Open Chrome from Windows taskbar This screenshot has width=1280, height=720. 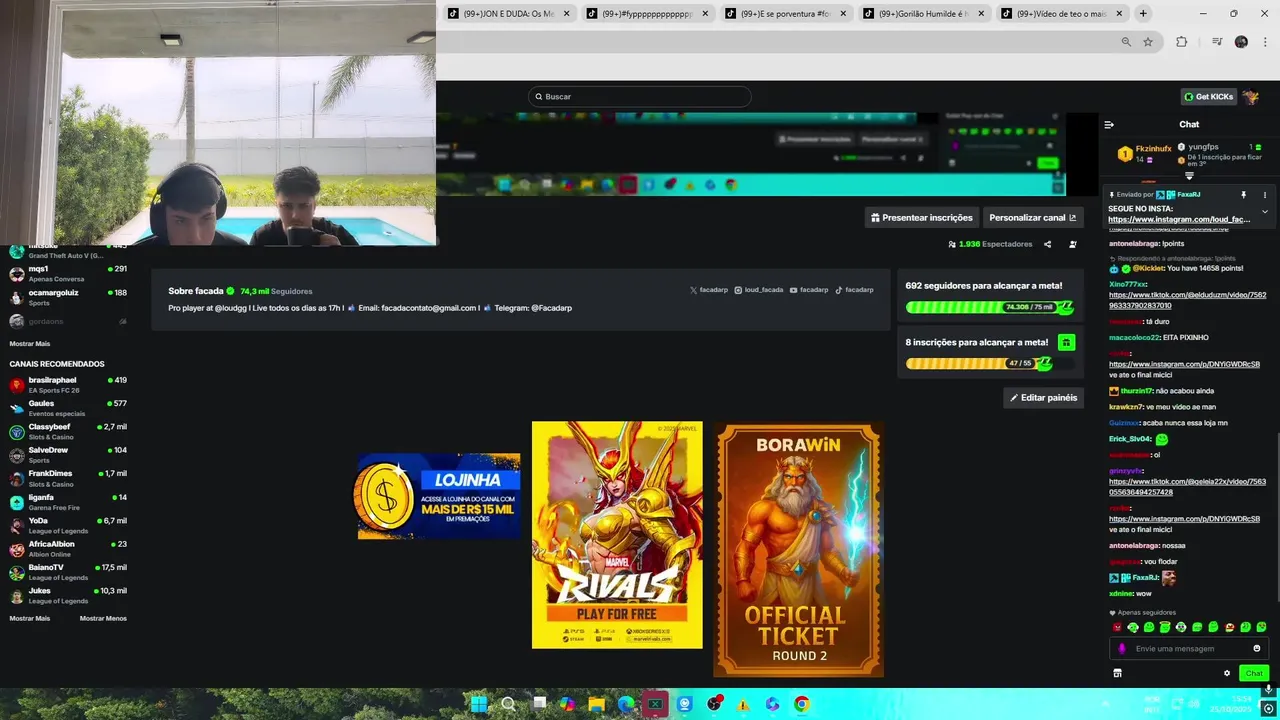[802, 704]
